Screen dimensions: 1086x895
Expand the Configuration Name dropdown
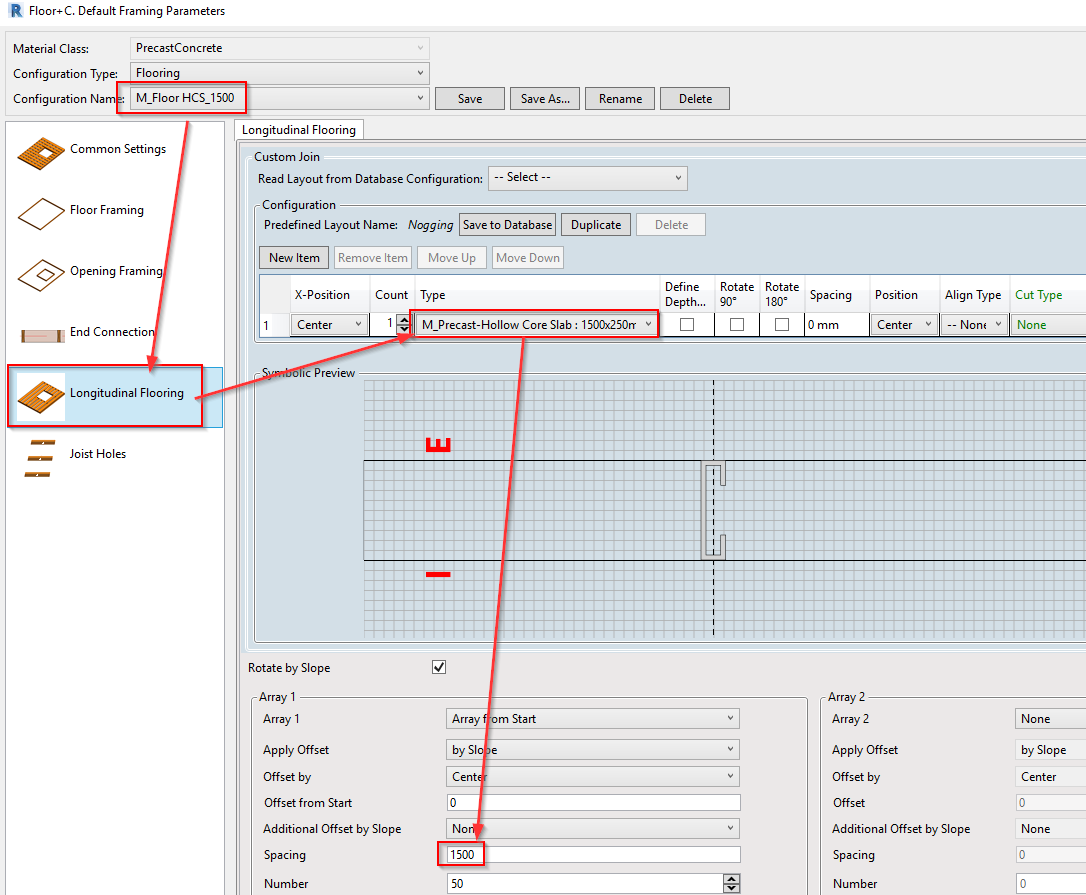coord(280,98)
